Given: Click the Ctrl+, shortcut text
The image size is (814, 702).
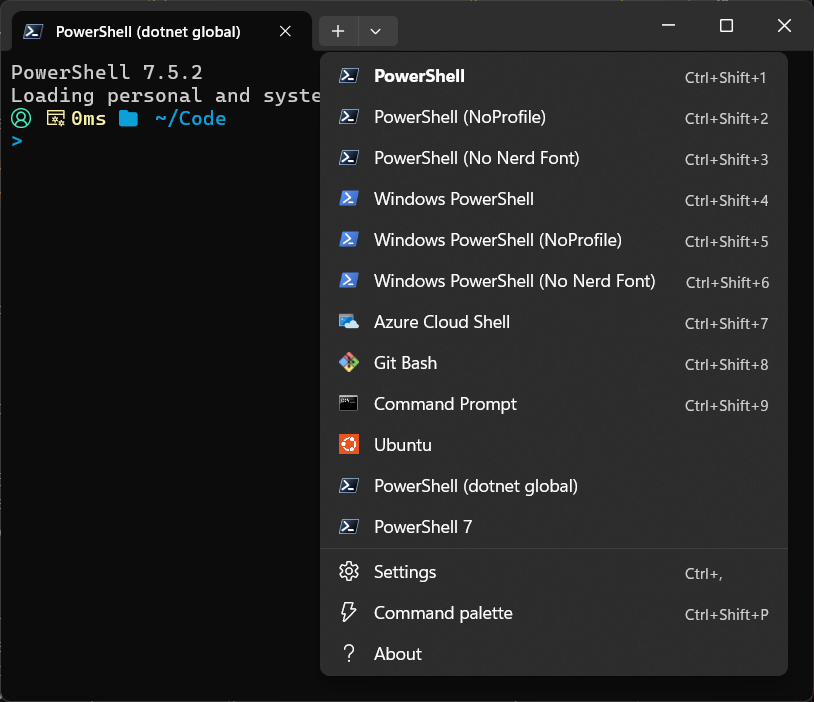Looking at the screenshot, I should tap(703, 574).
